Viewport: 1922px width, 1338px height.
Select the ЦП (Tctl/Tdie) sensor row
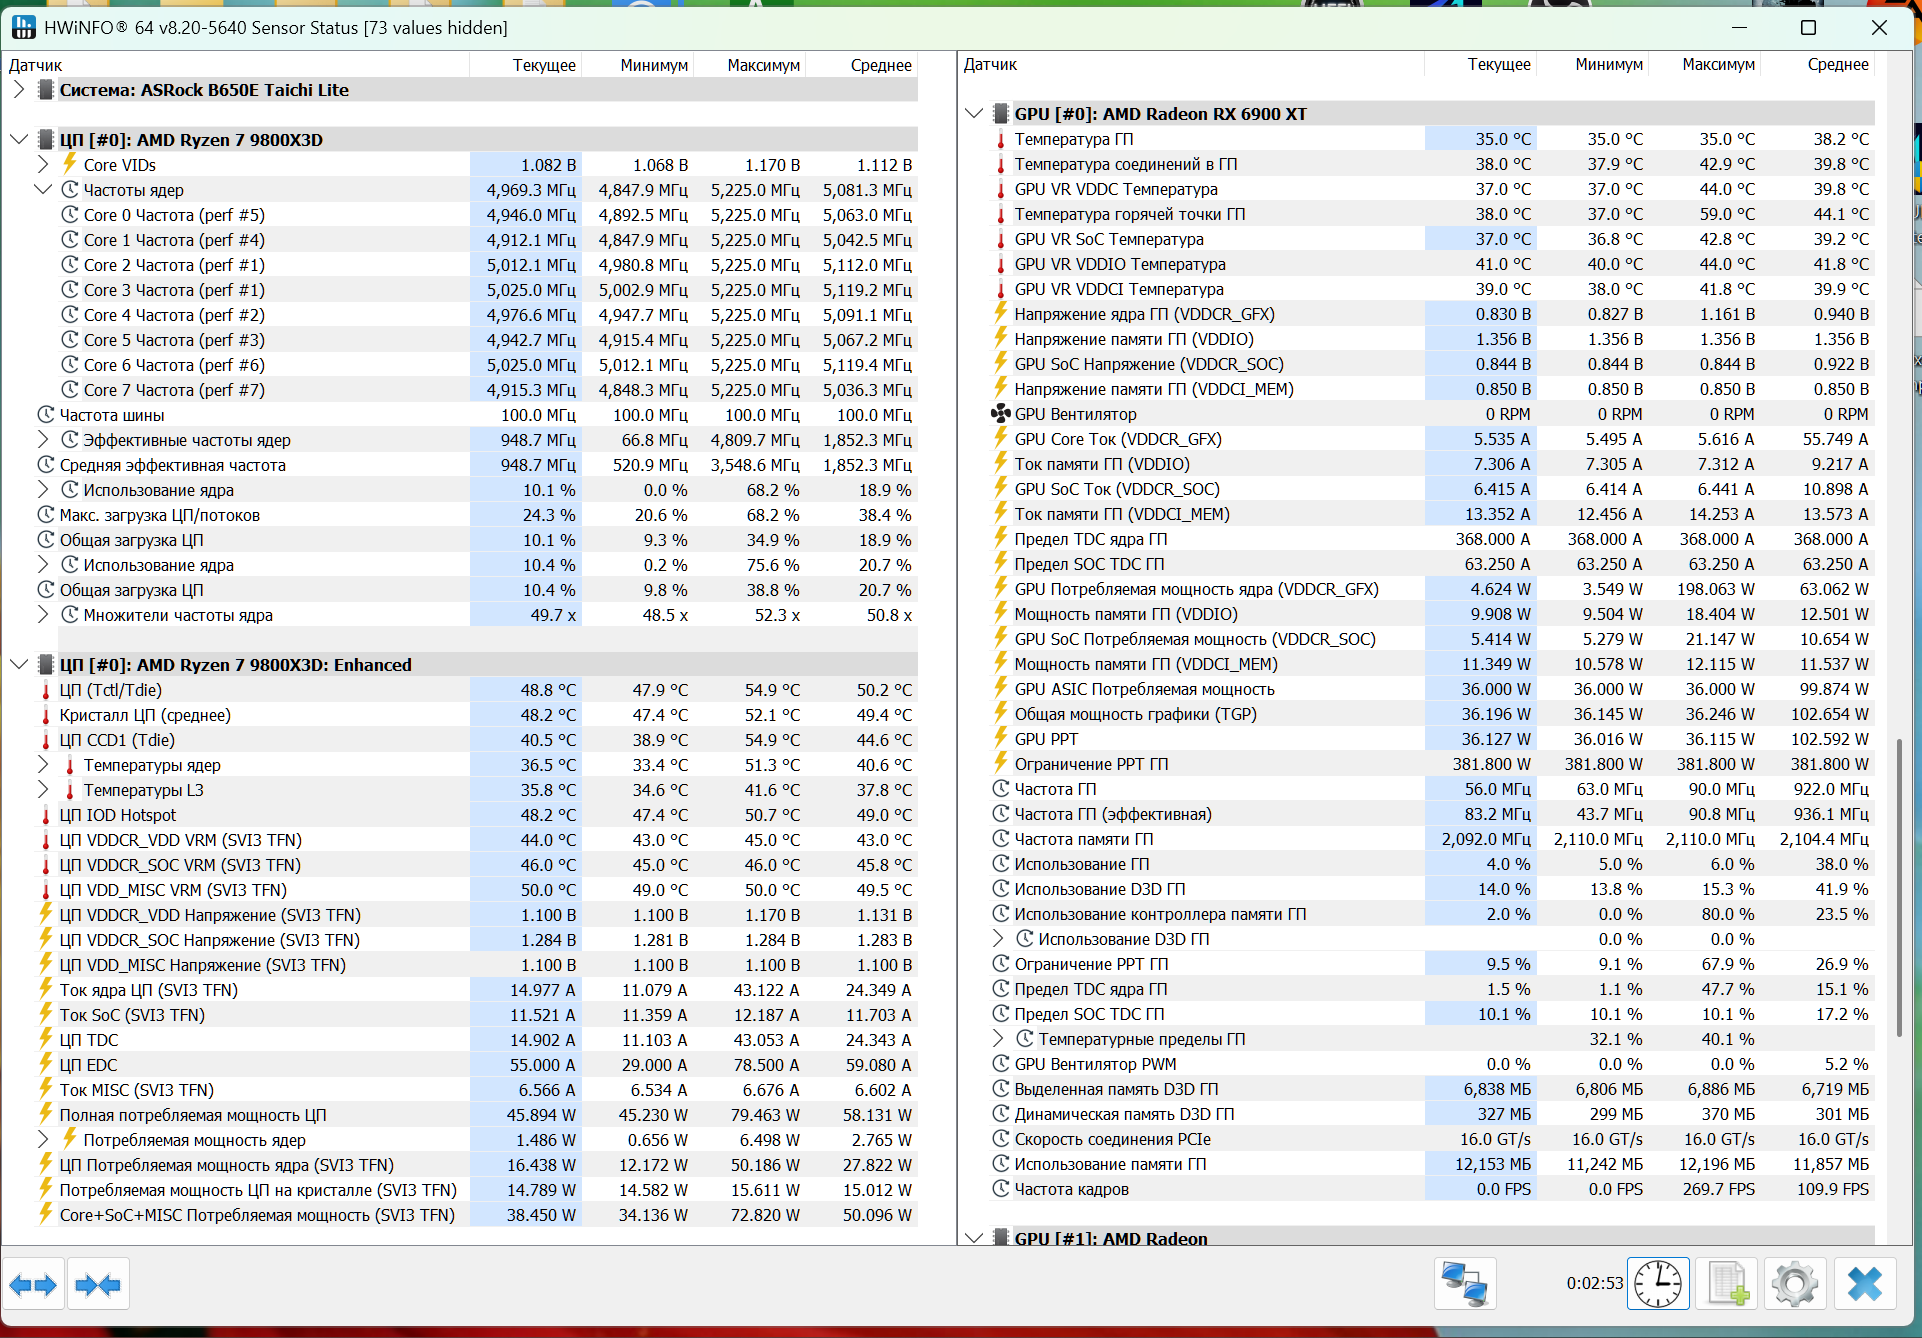point(110,690)
